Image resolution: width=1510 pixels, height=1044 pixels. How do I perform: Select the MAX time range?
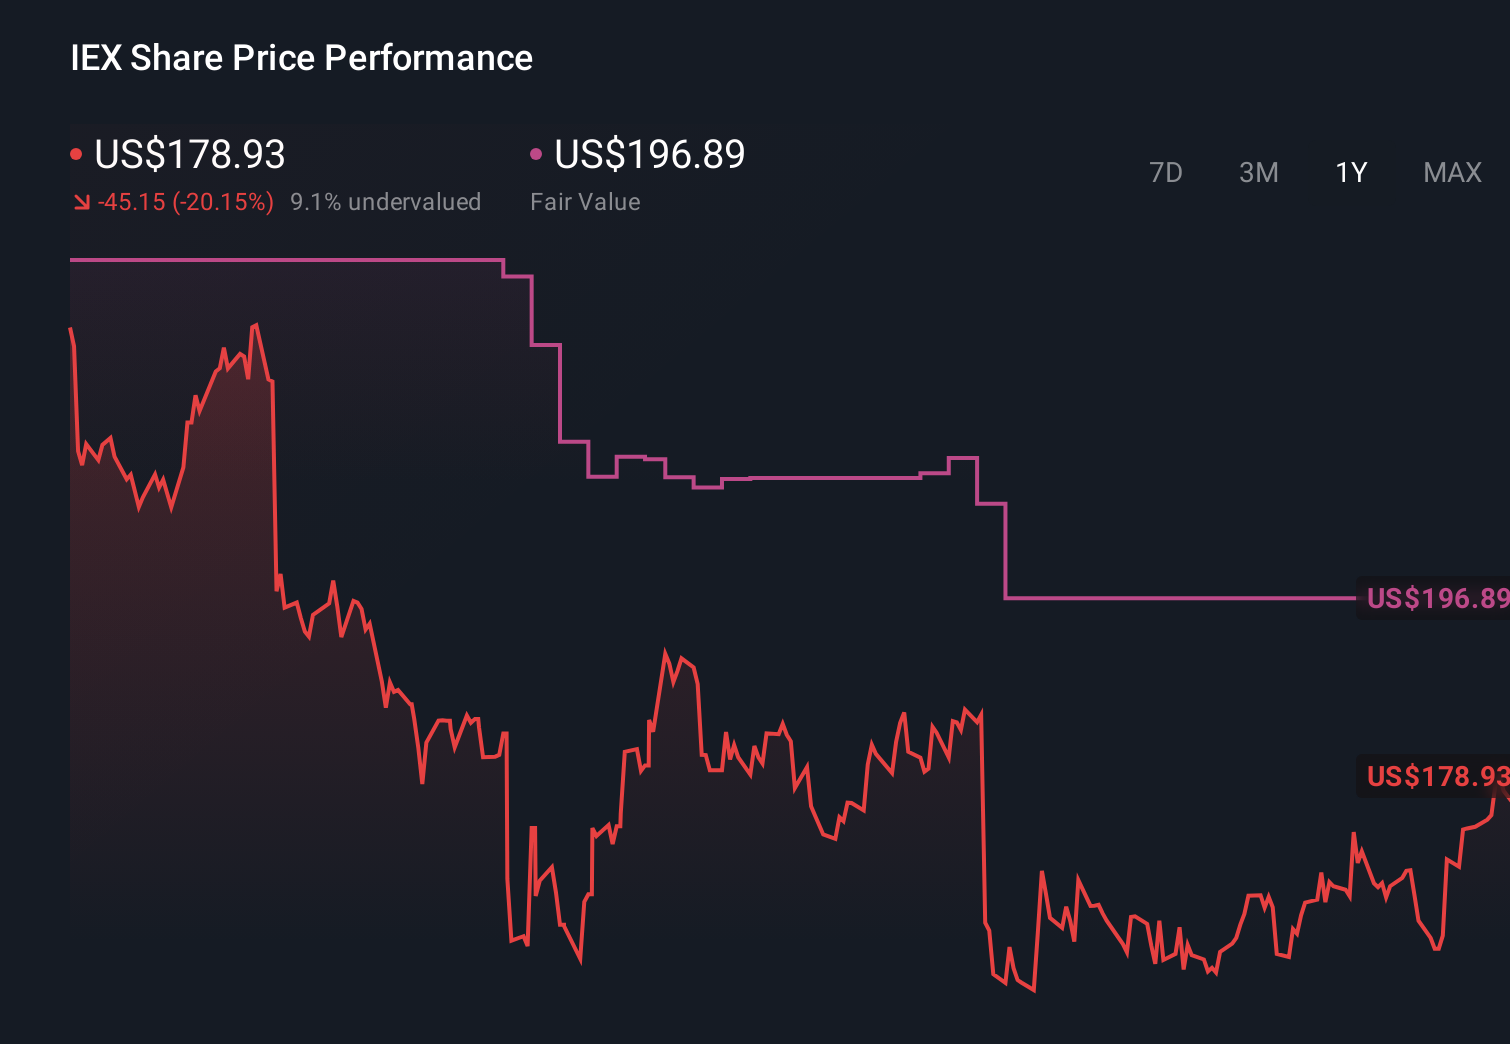coord(1451,172)
